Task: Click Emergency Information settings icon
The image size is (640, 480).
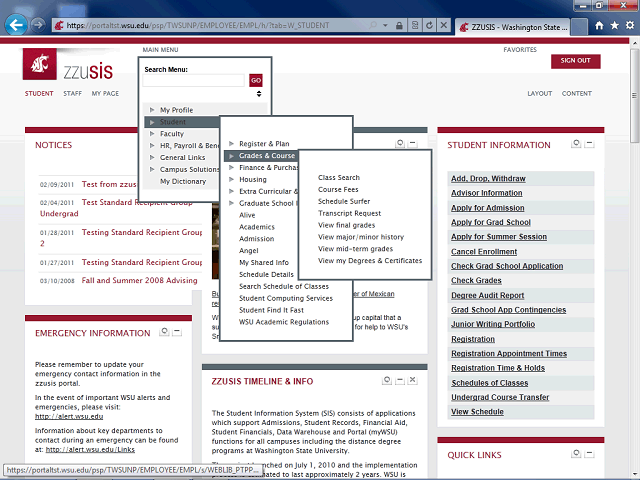Action: [x=164, y=332]
